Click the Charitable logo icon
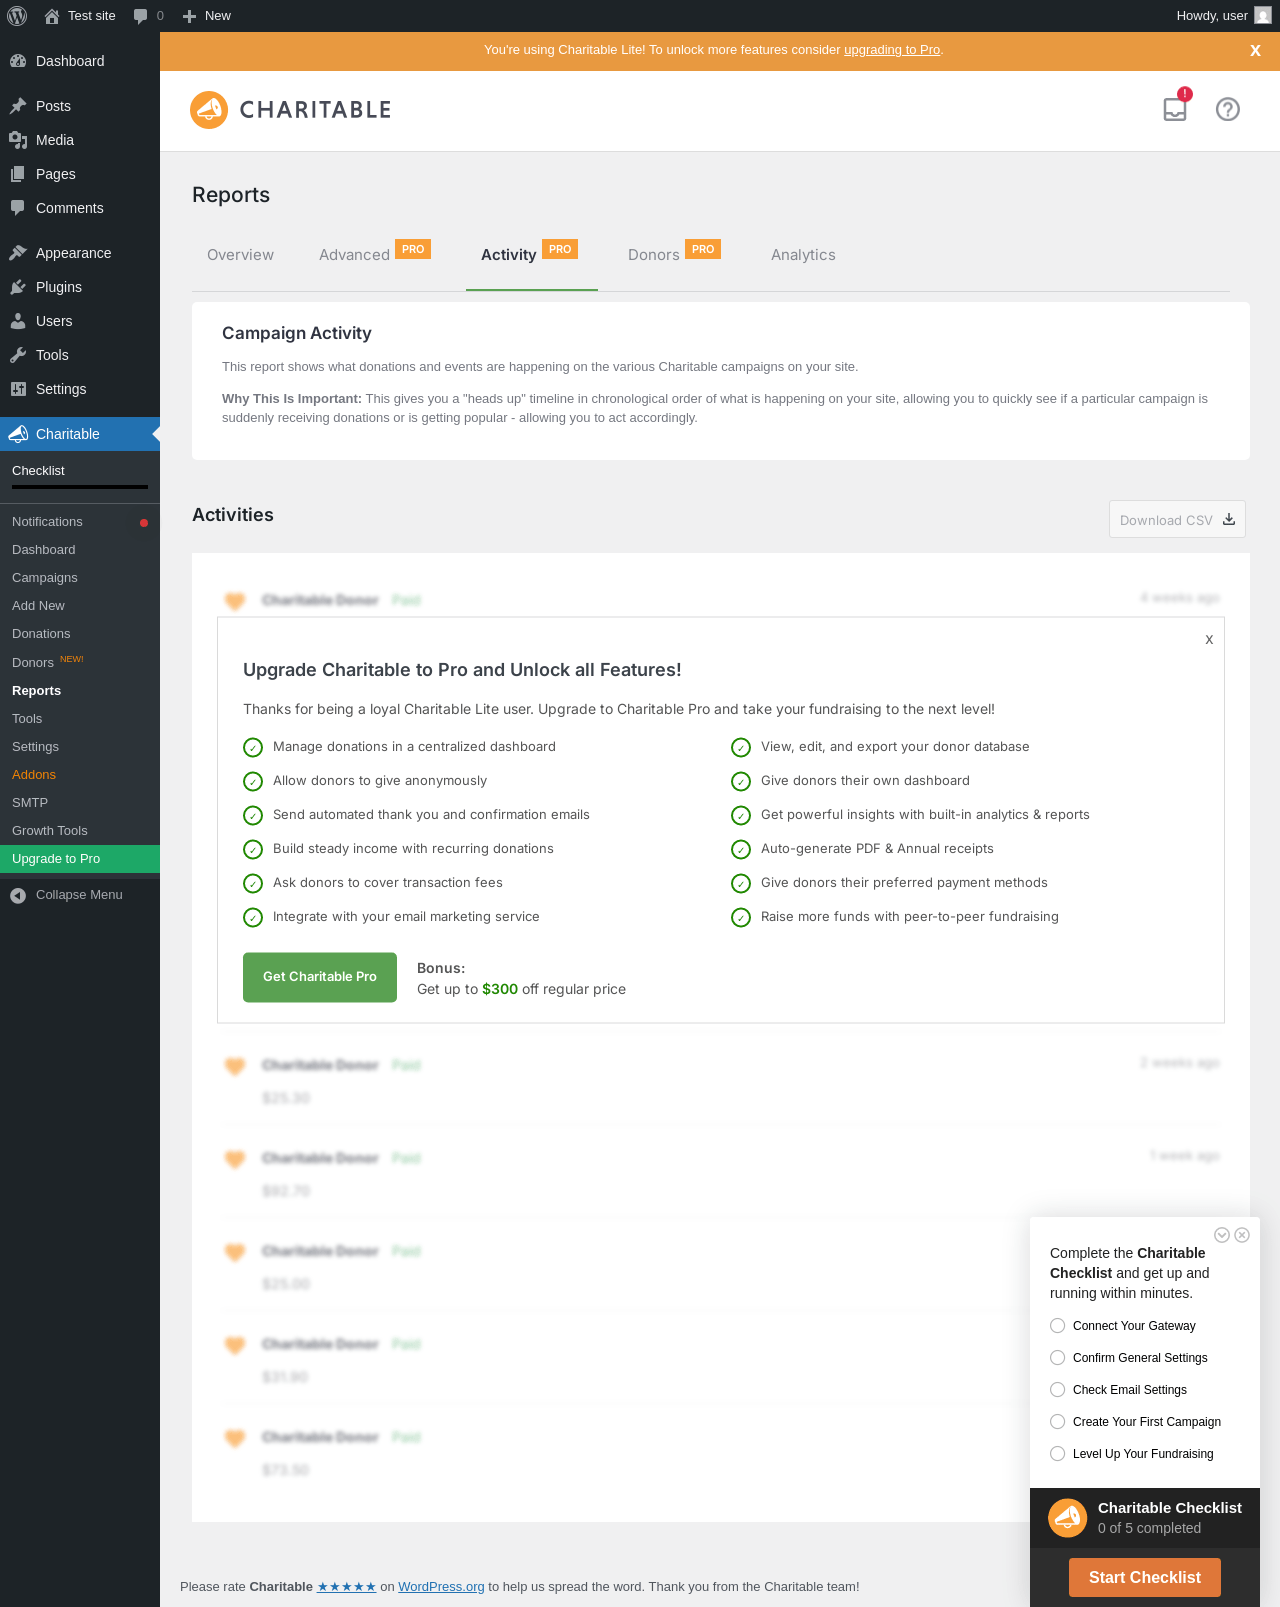 [x=209, y=110]
